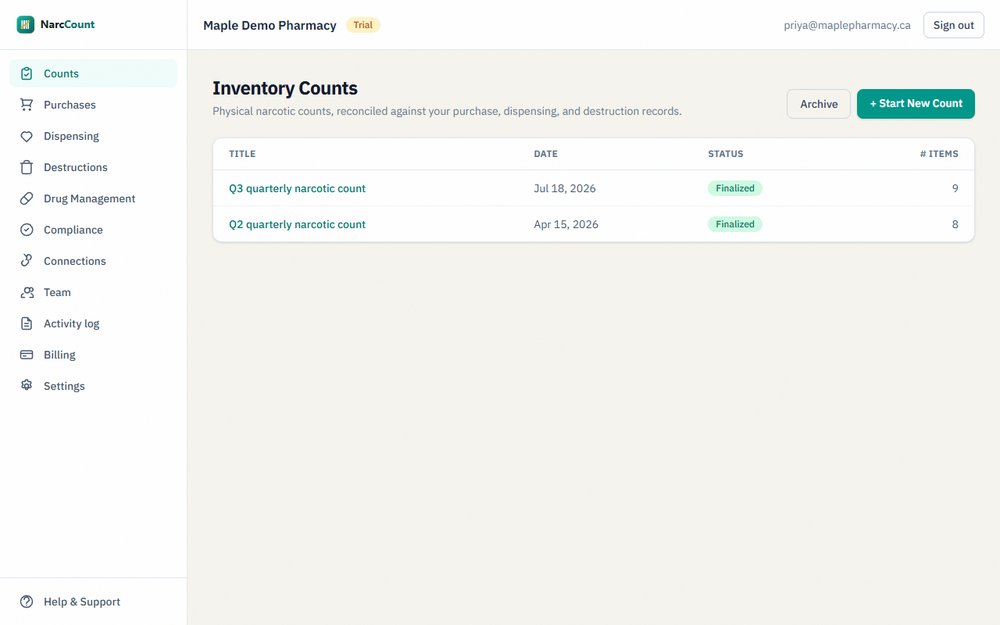Click the Destructions trash icon

pyautogui.click(x=26, y=167)
